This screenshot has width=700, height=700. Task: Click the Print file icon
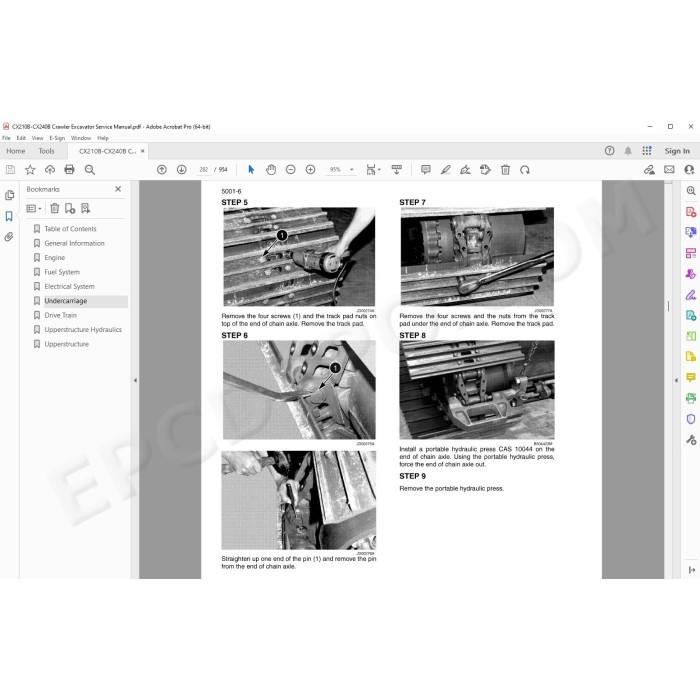[x=69, y=170]
